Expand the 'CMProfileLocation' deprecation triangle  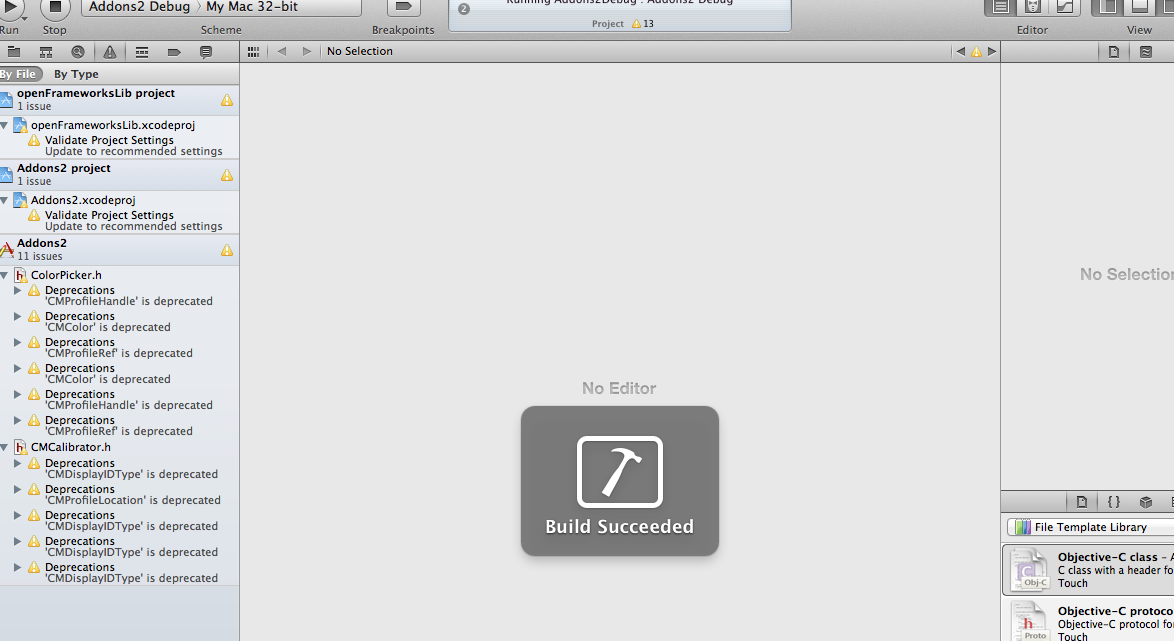click(x=17, y=489)
